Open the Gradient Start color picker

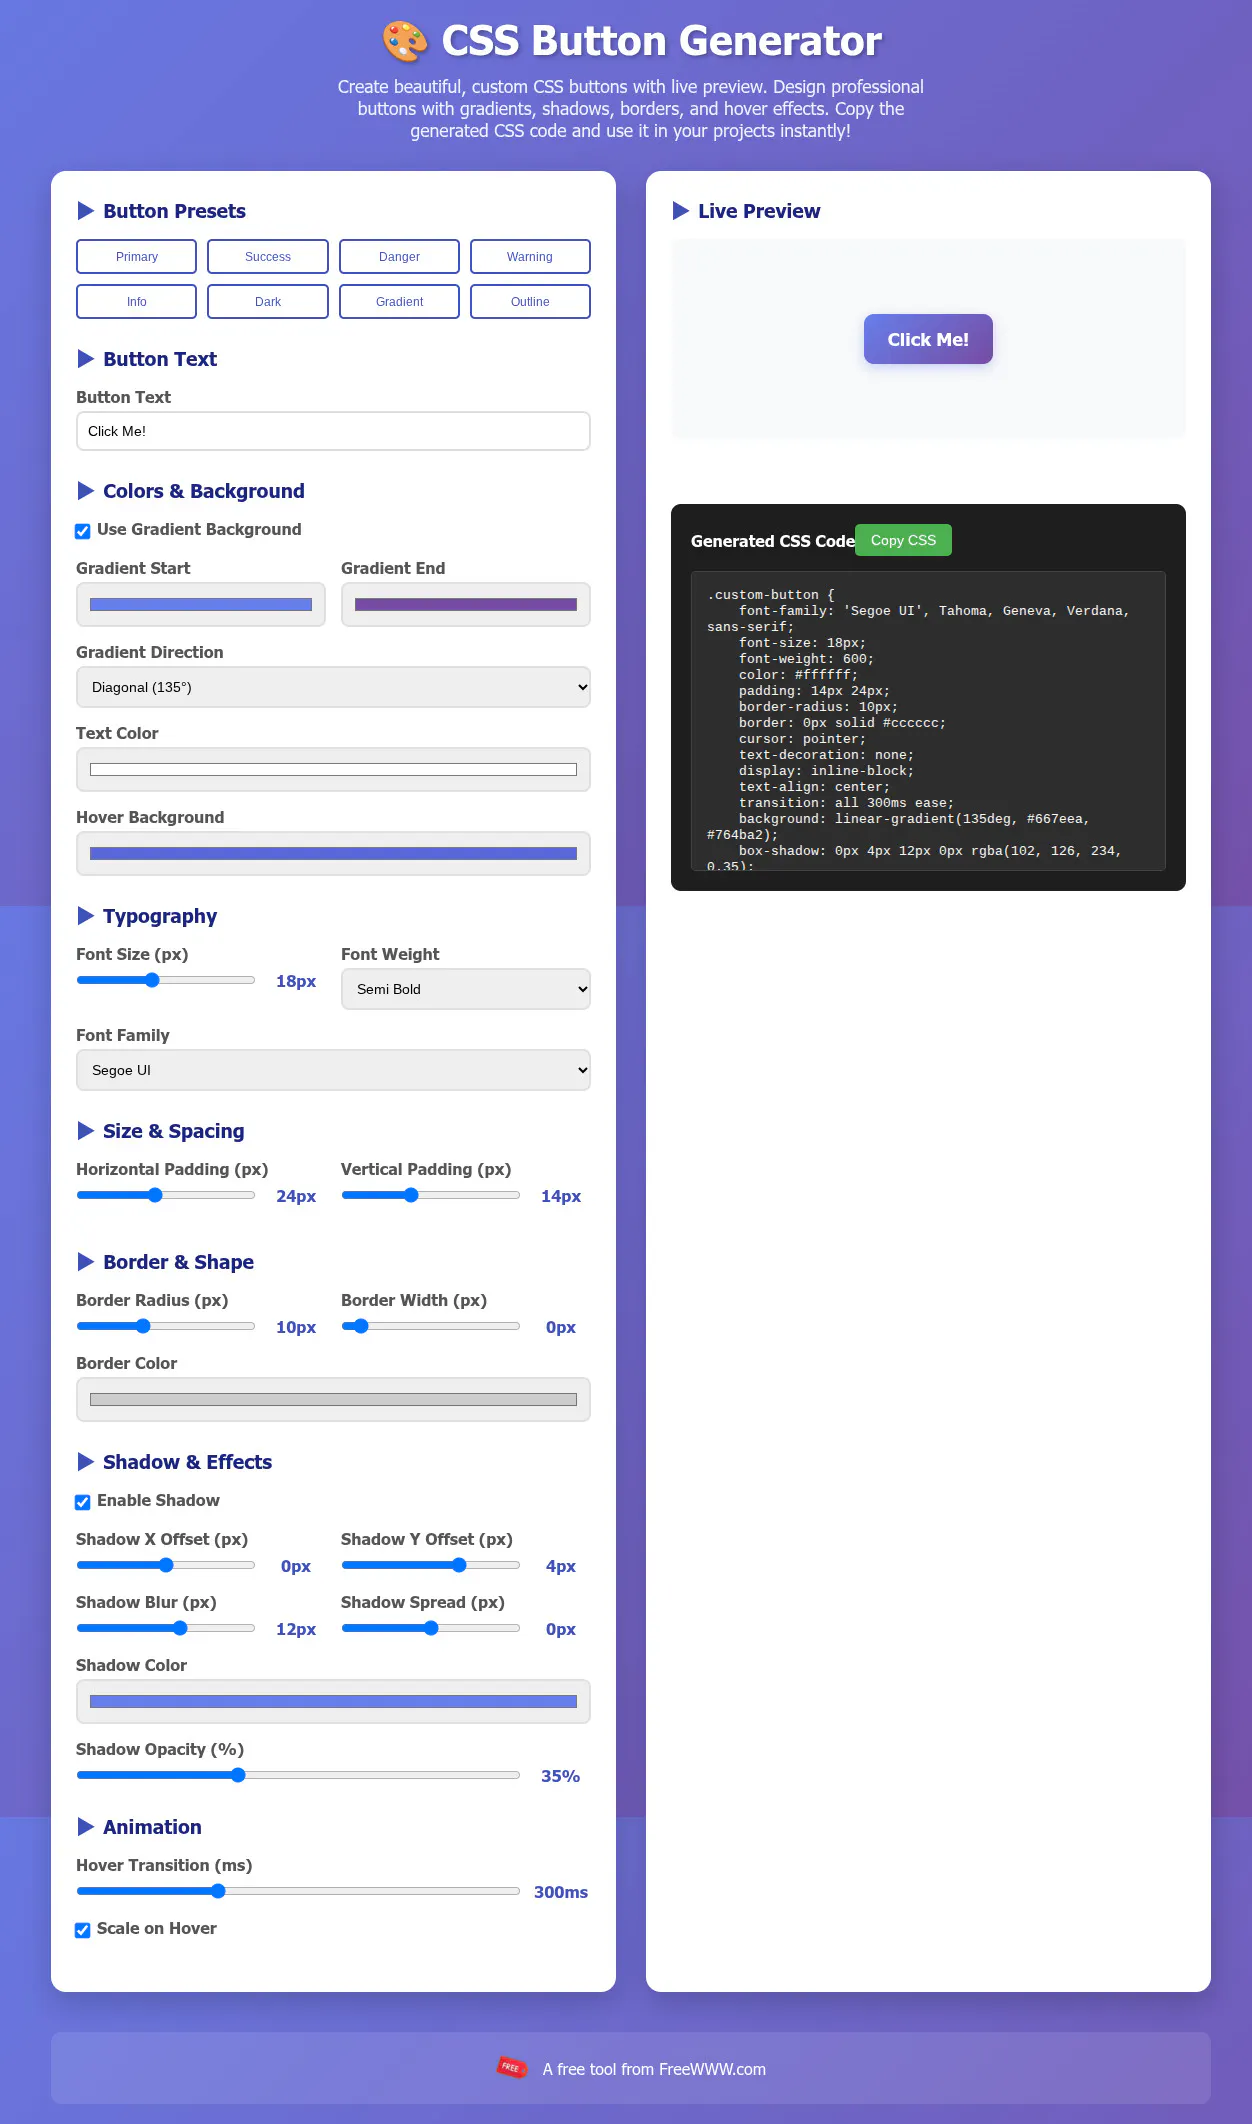201,604
